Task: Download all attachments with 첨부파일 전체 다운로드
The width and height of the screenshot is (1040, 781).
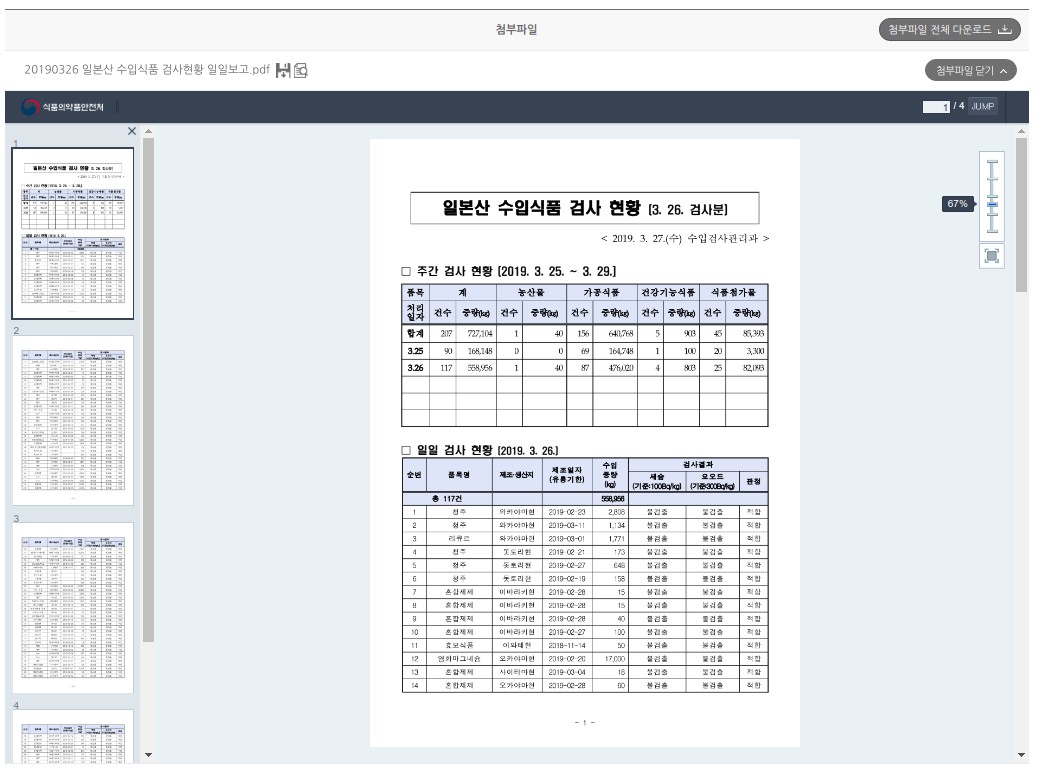Action: click(949, 29)
